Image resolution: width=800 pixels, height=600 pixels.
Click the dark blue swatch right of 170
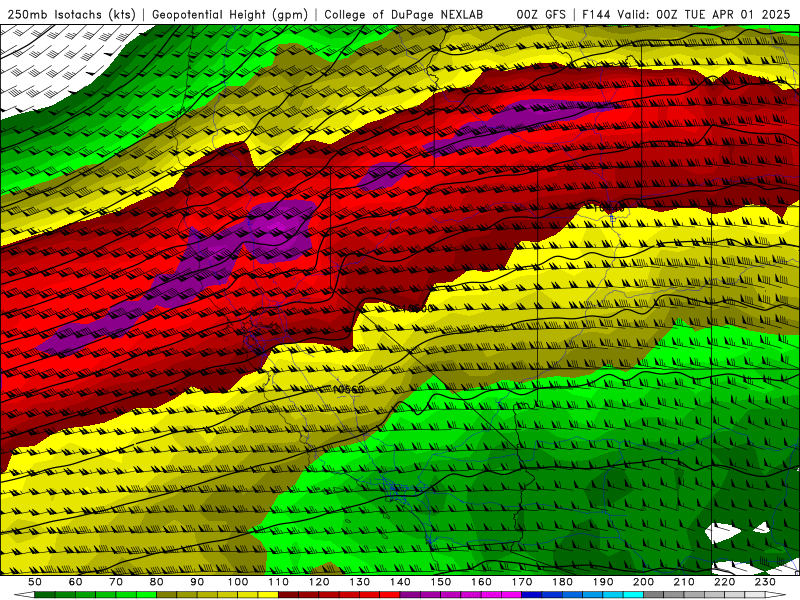532,595
